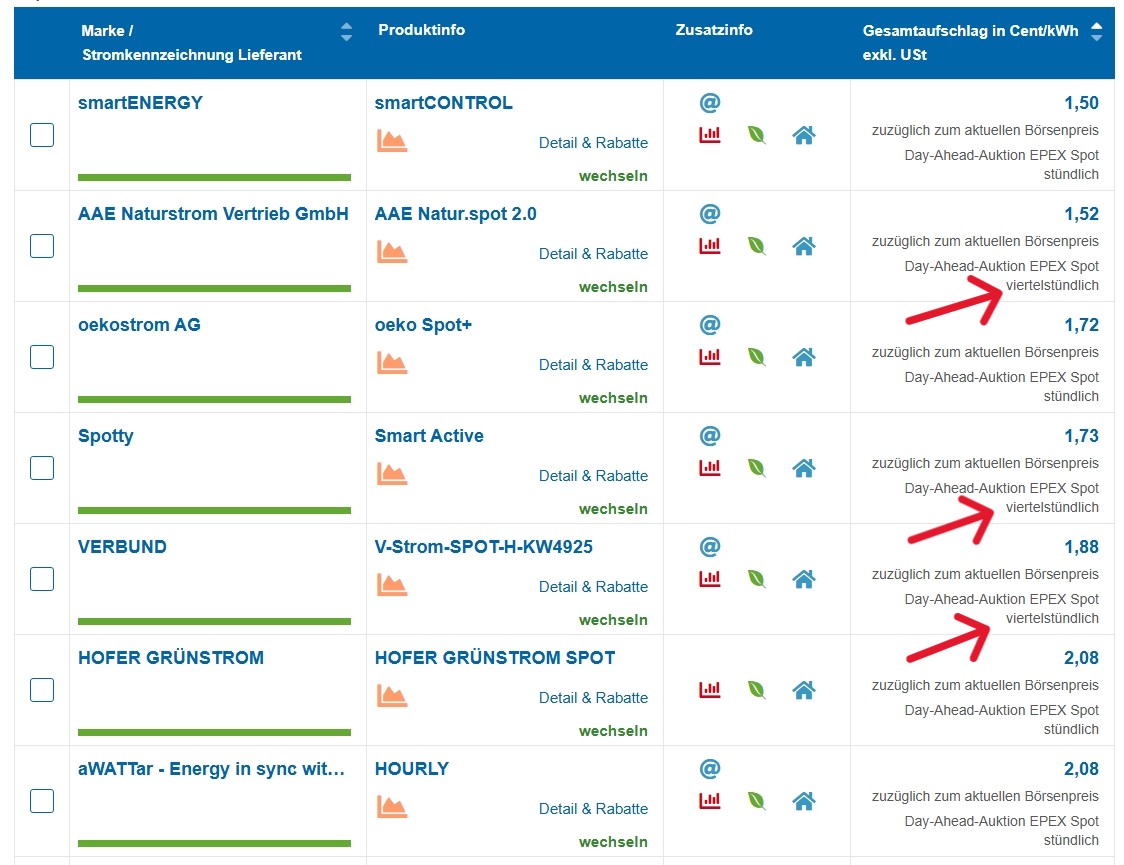
Task: Click the 1,88 surcharge value for VERBUND
Action: tap(1081, 548)
